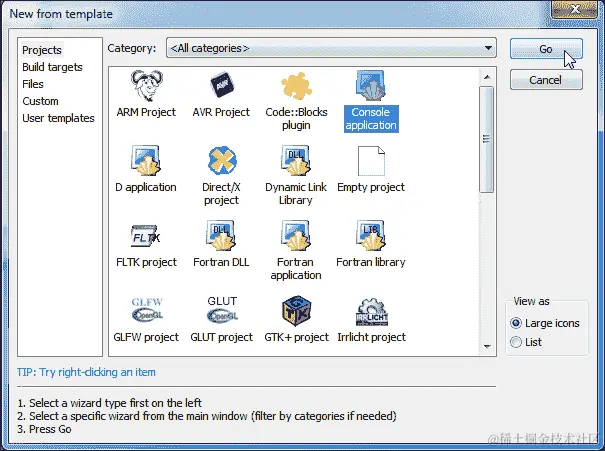605x451 pixels.
Task: Click the 'Fortran library' label text
Action: [x=371, y=262]
